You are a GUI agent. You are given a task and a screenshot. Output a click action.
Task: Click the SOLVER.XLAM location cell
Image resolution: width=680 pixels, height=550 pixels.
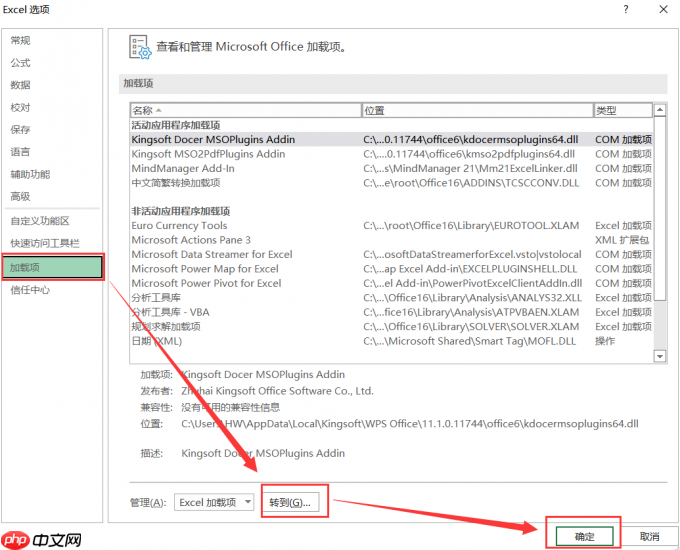(x=471, y=327)
